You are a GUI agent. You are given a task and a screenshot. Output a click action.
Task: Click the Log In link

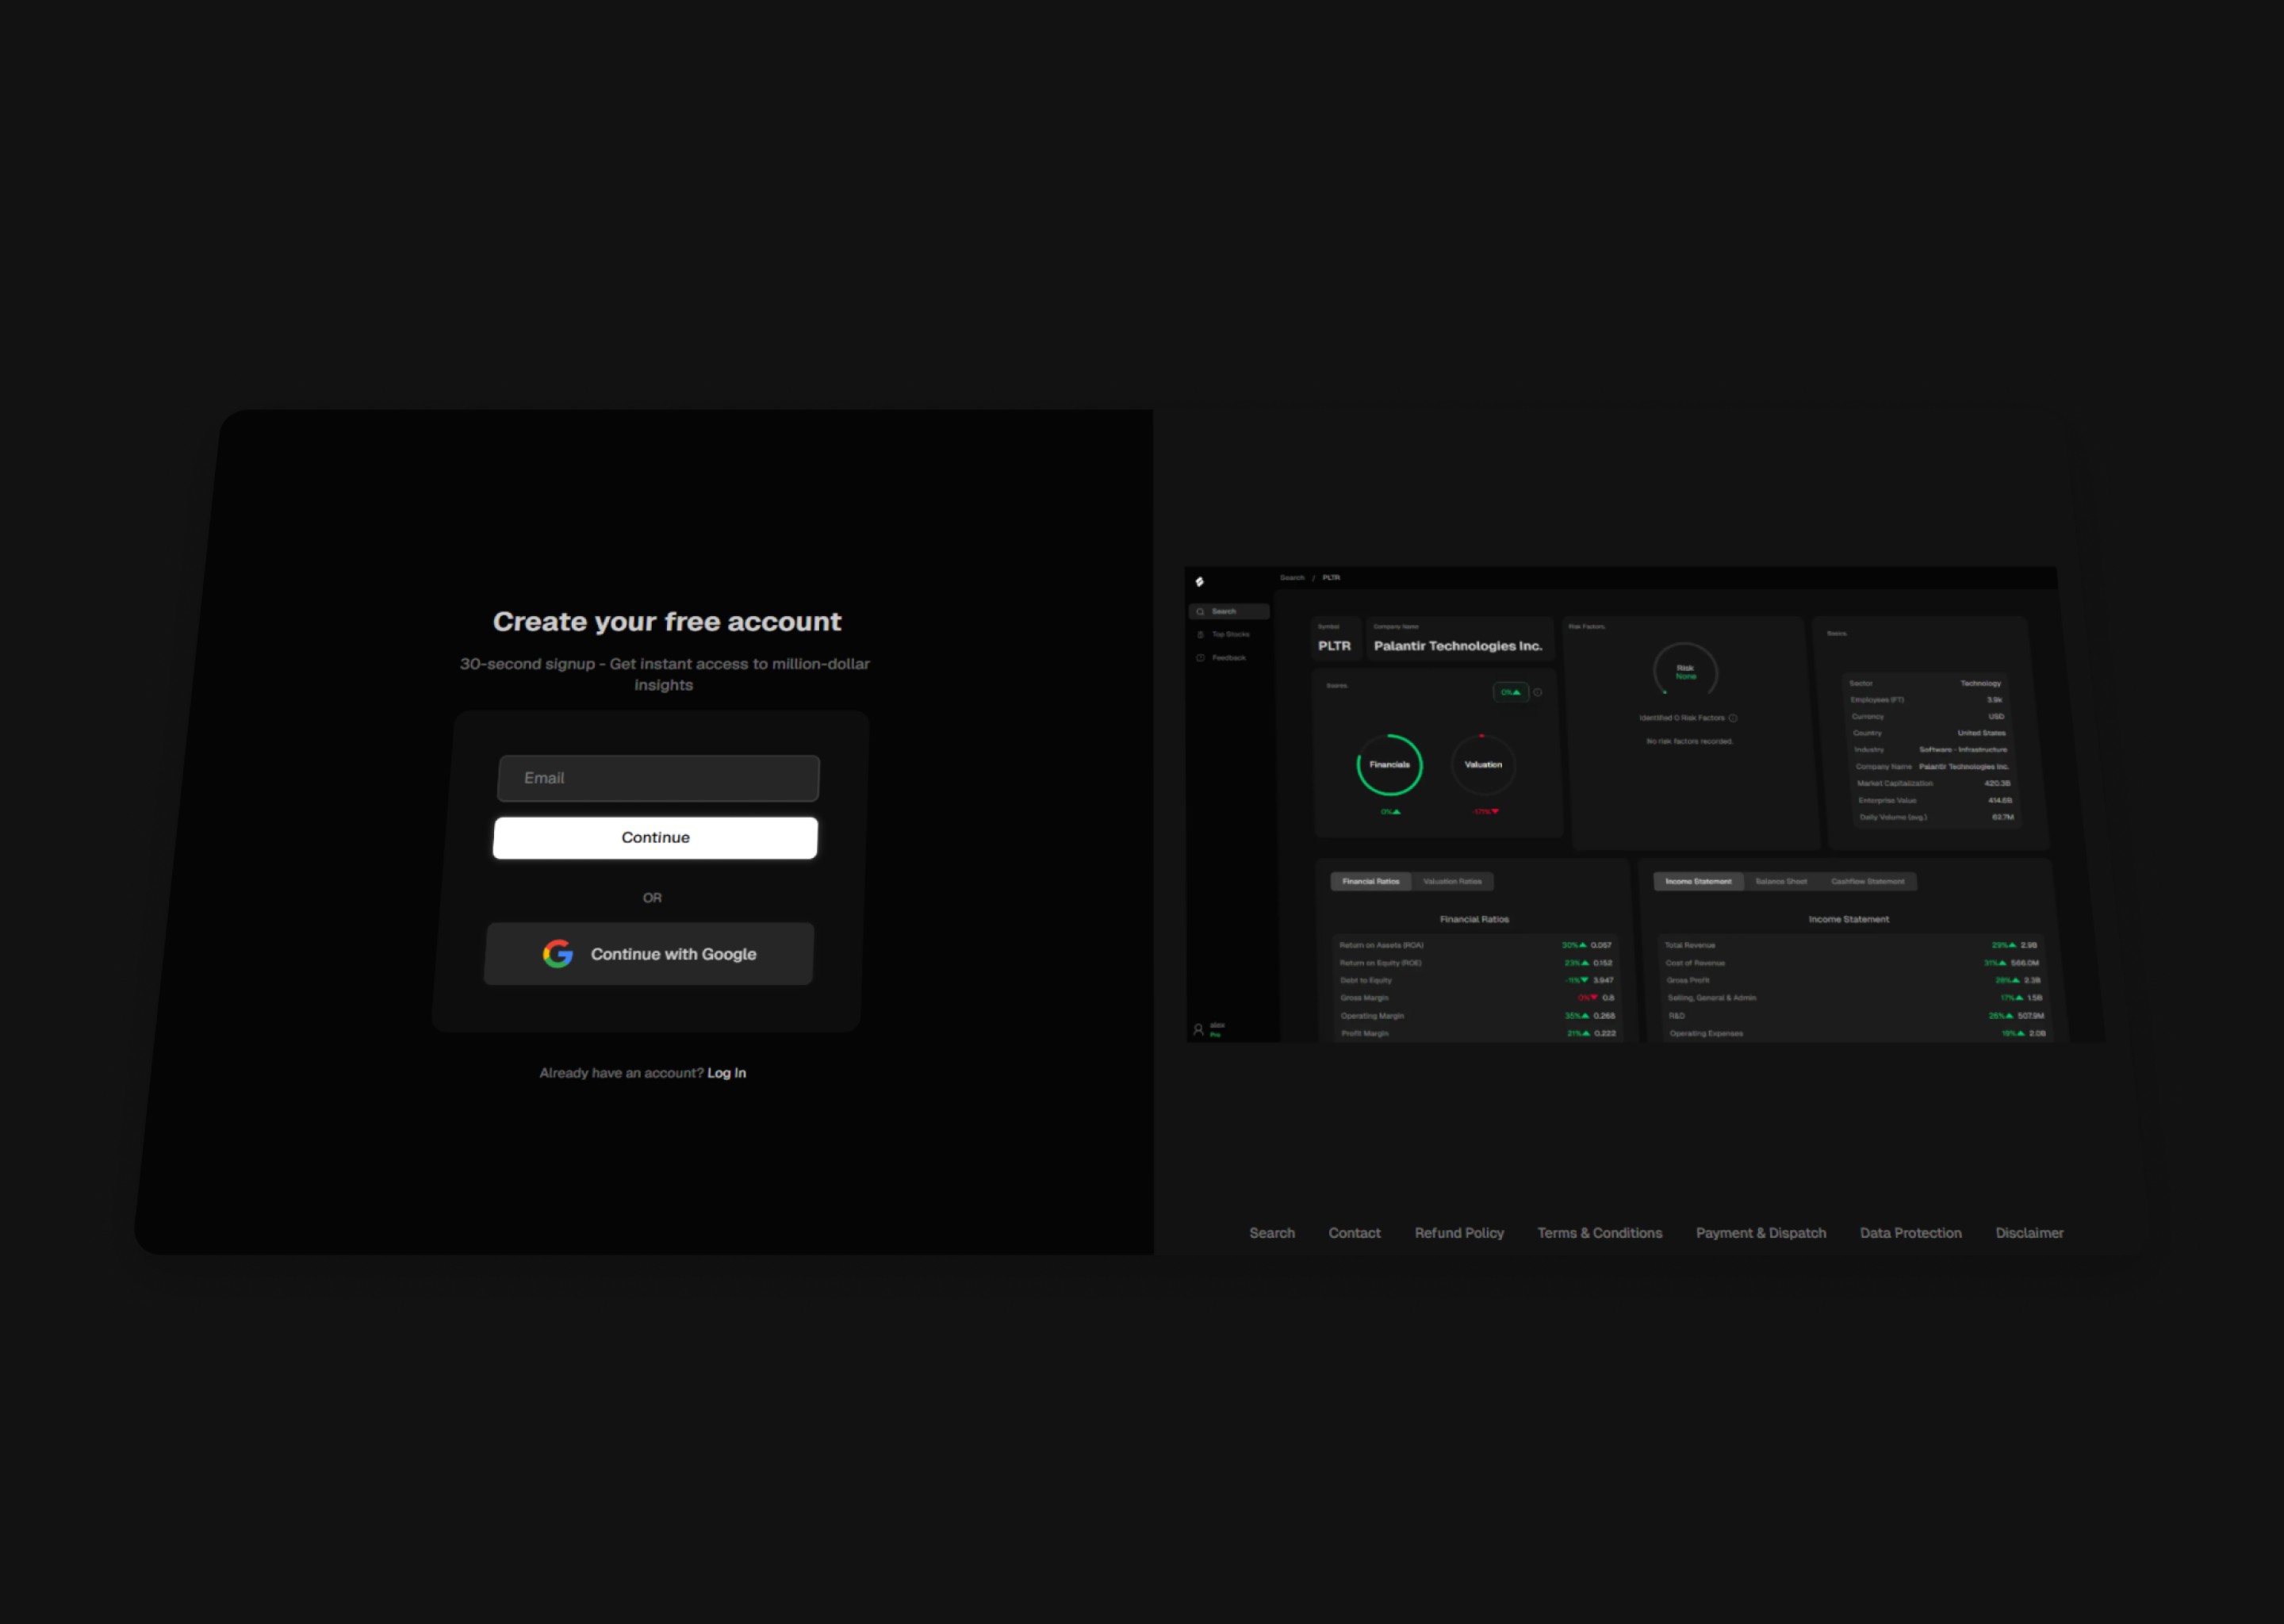coord(726,1073)
